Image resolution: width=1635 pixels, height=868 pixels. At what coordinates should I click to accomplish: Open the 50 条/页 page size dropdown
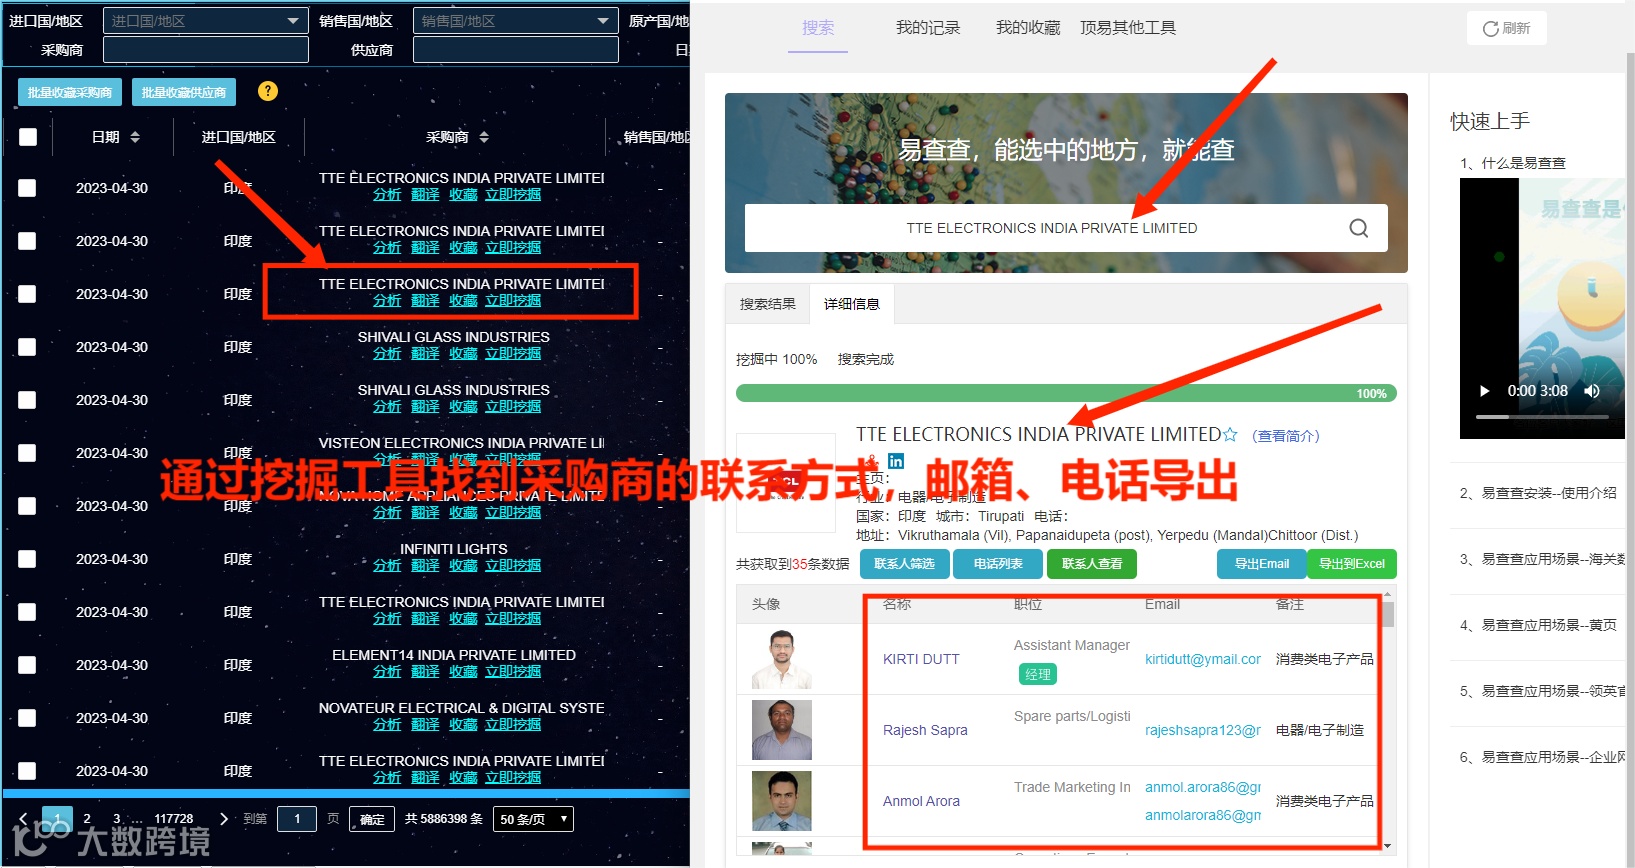point(534,819)
